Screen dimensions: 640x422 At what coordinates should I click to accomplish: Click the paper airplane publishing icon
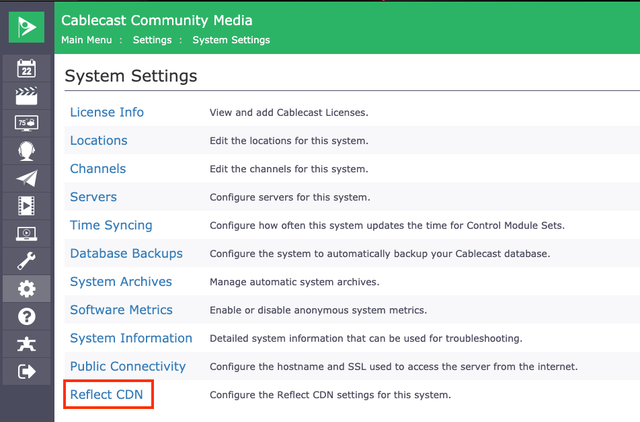coord(27,178)
